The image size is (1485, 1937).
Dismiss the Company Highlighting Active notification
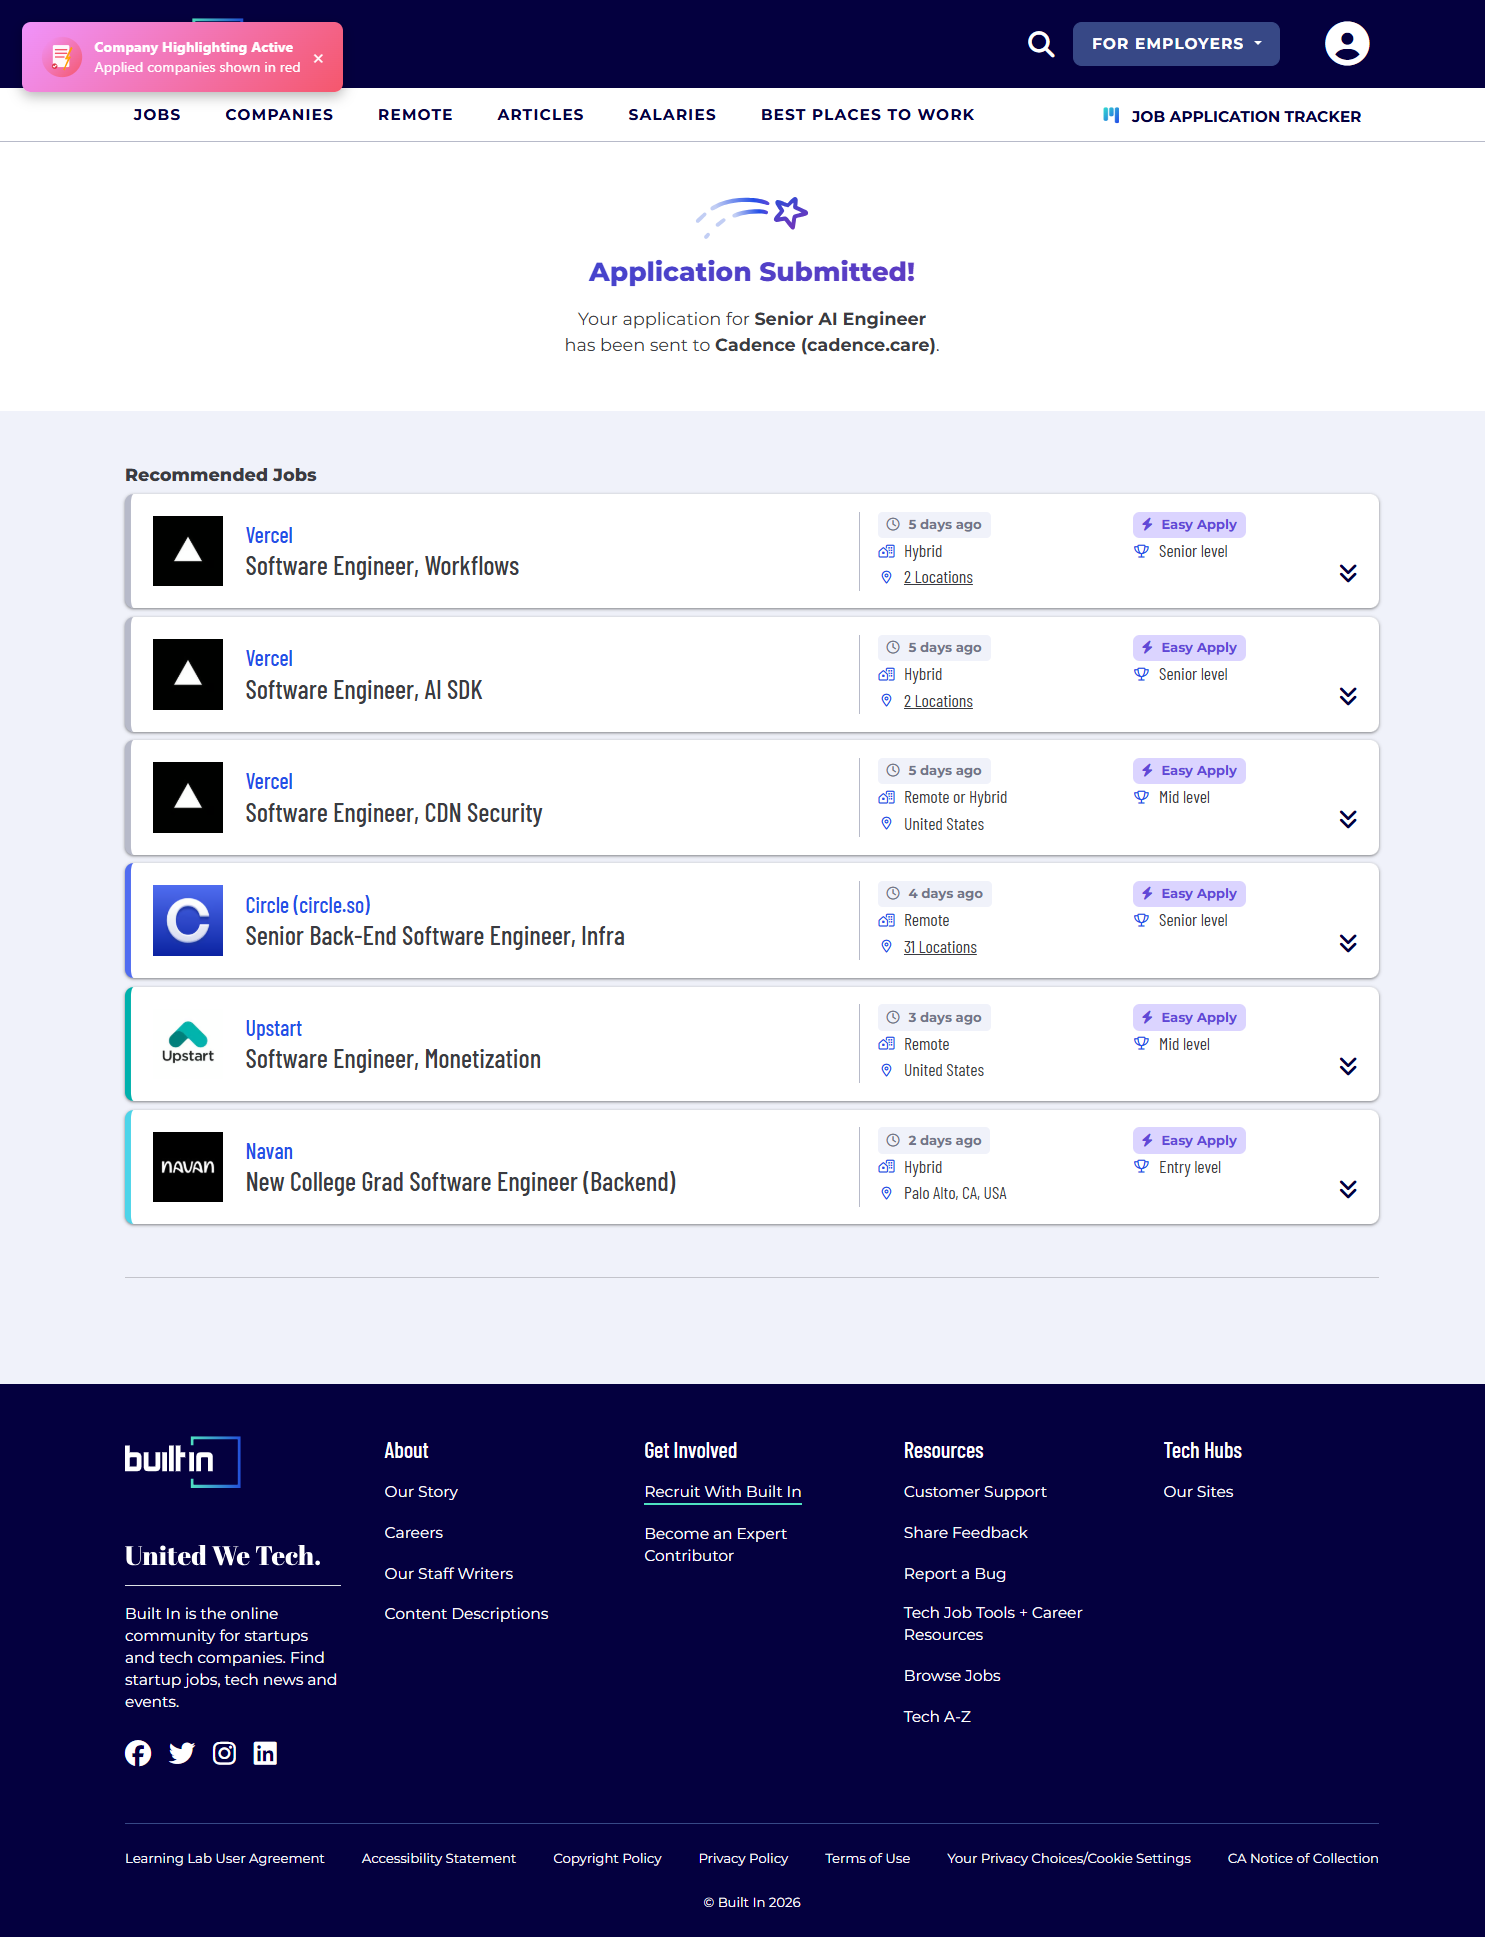[x=318, y=58]
